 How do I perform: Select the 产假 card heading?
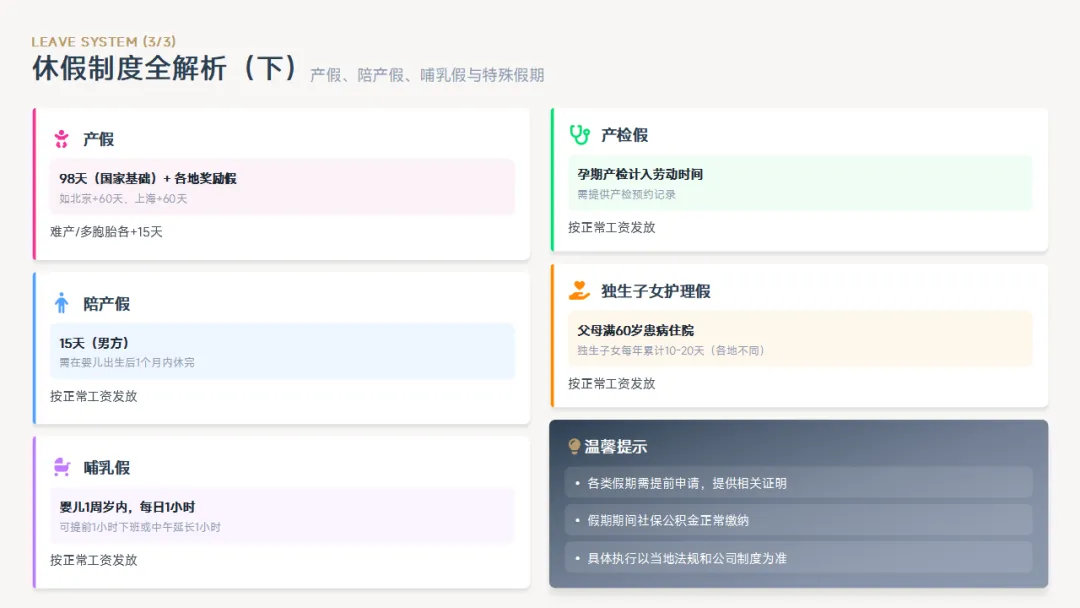[x=99, y=139]
